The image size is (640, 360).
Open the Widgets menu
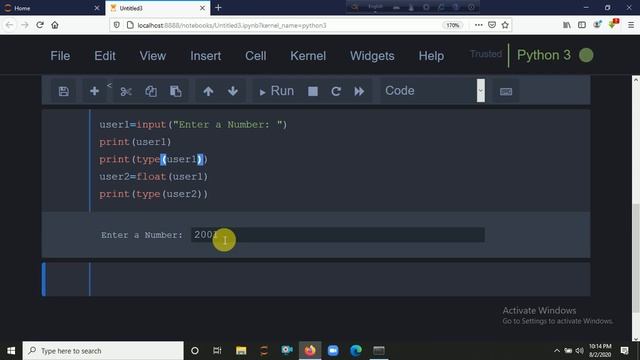[372, 56]
